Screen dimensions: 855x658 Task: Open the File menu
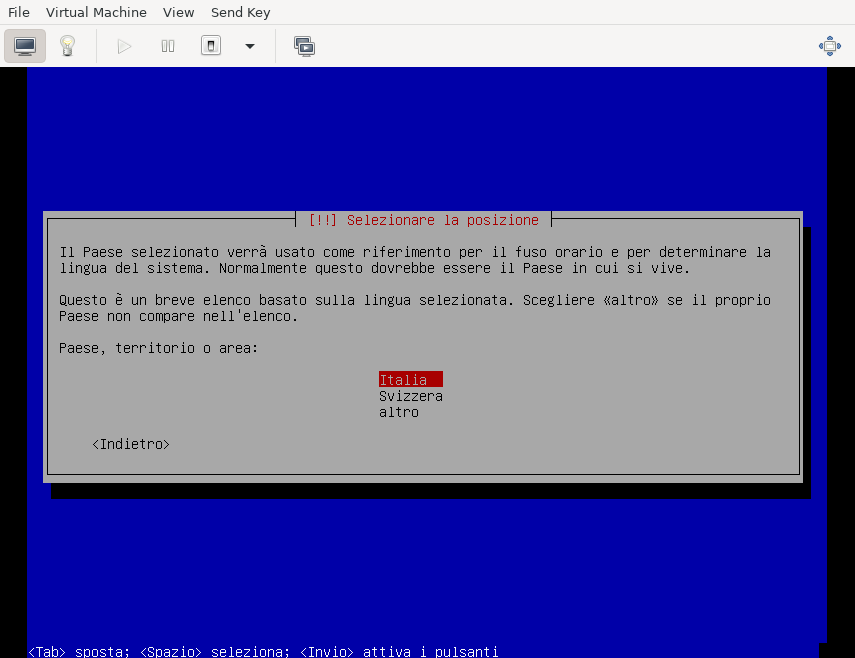[19, 12]
